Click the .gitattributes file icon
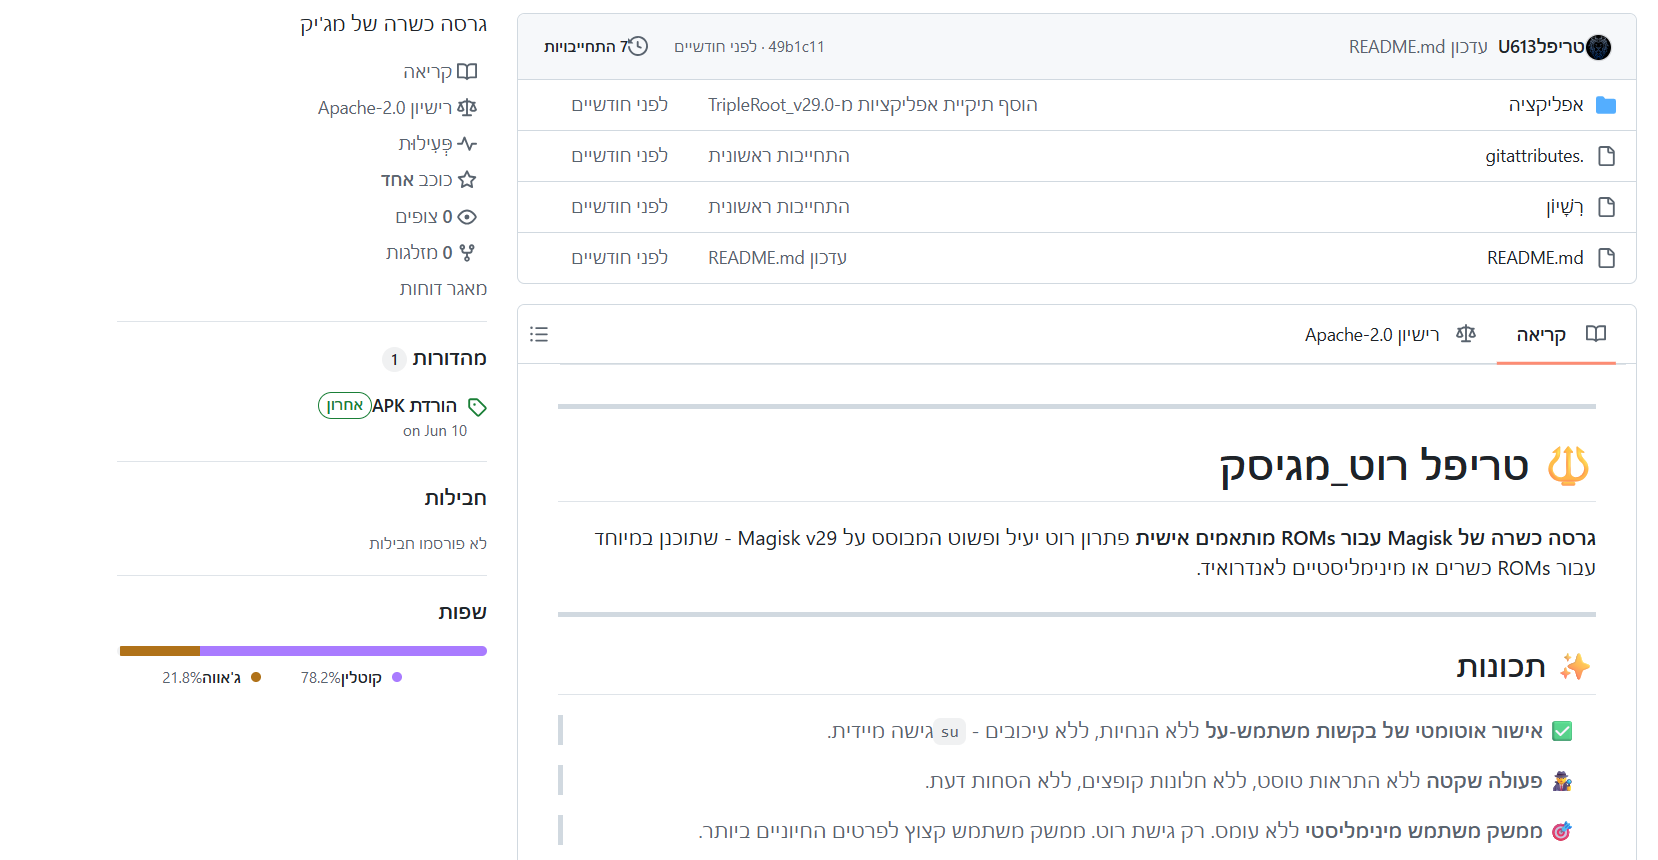 click(1607, 156)
